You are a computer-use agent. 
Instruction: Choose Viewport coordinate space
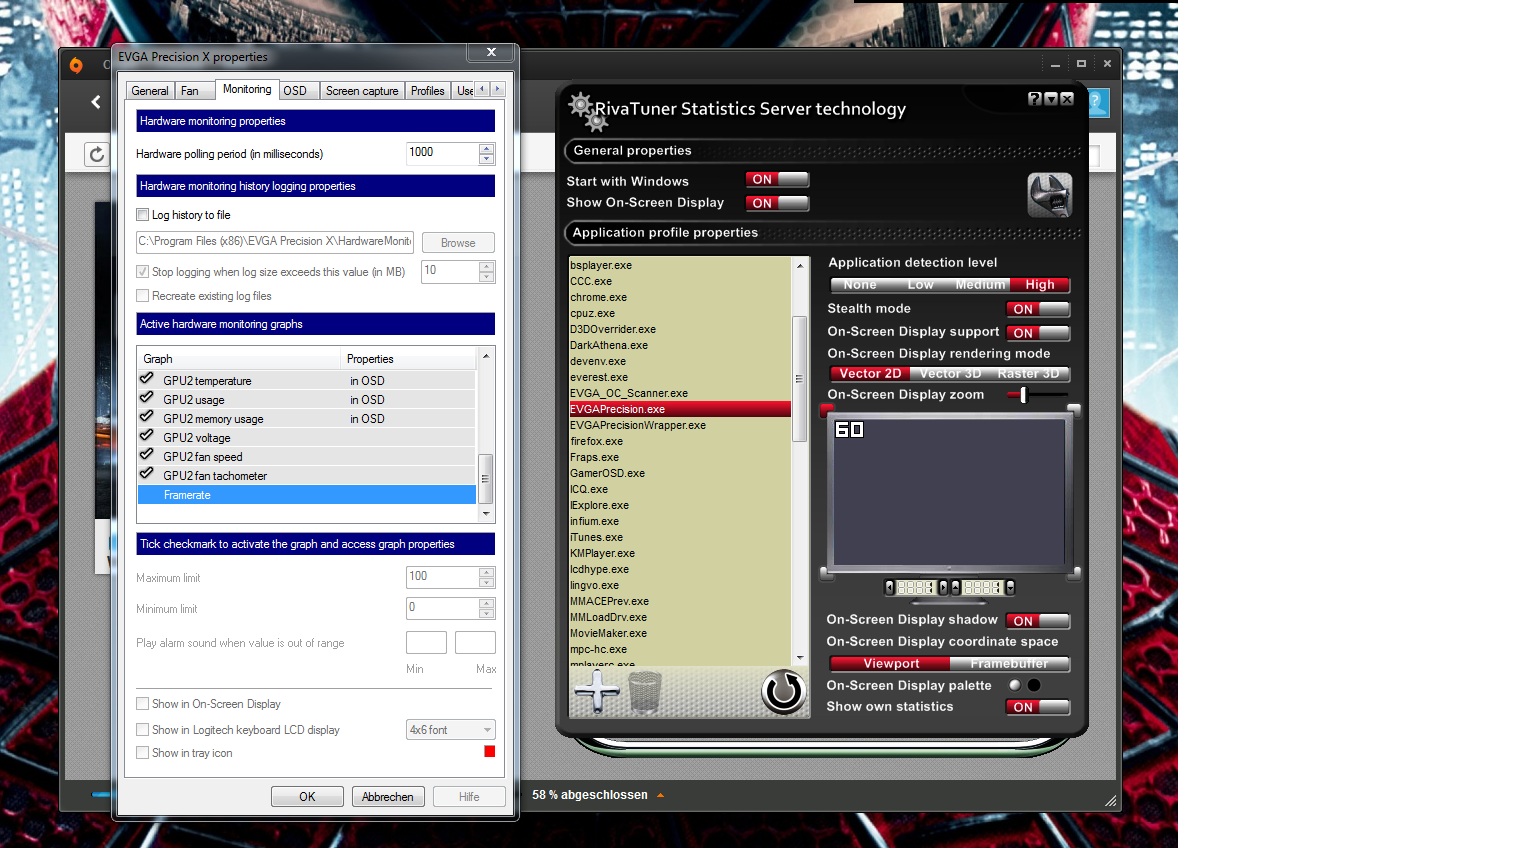click(x=891, y=664)
